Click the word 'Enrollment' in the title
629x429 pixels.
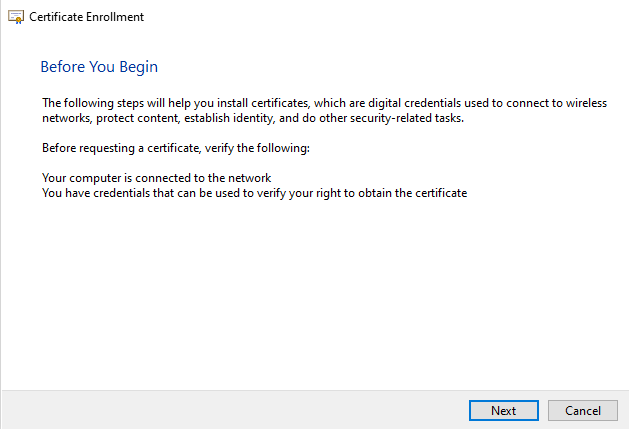click(115, 17)
